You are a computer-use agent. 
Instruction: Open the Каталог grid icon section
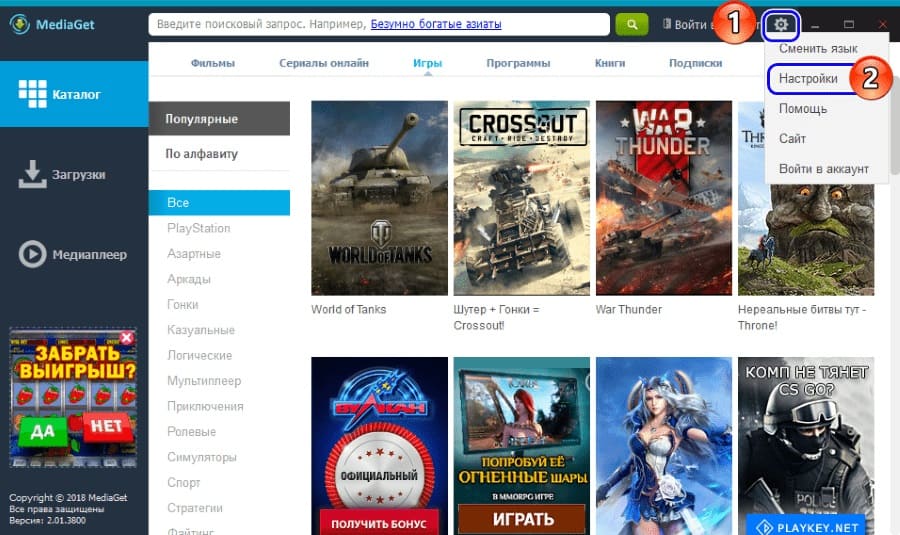click(x=32, y=94)
